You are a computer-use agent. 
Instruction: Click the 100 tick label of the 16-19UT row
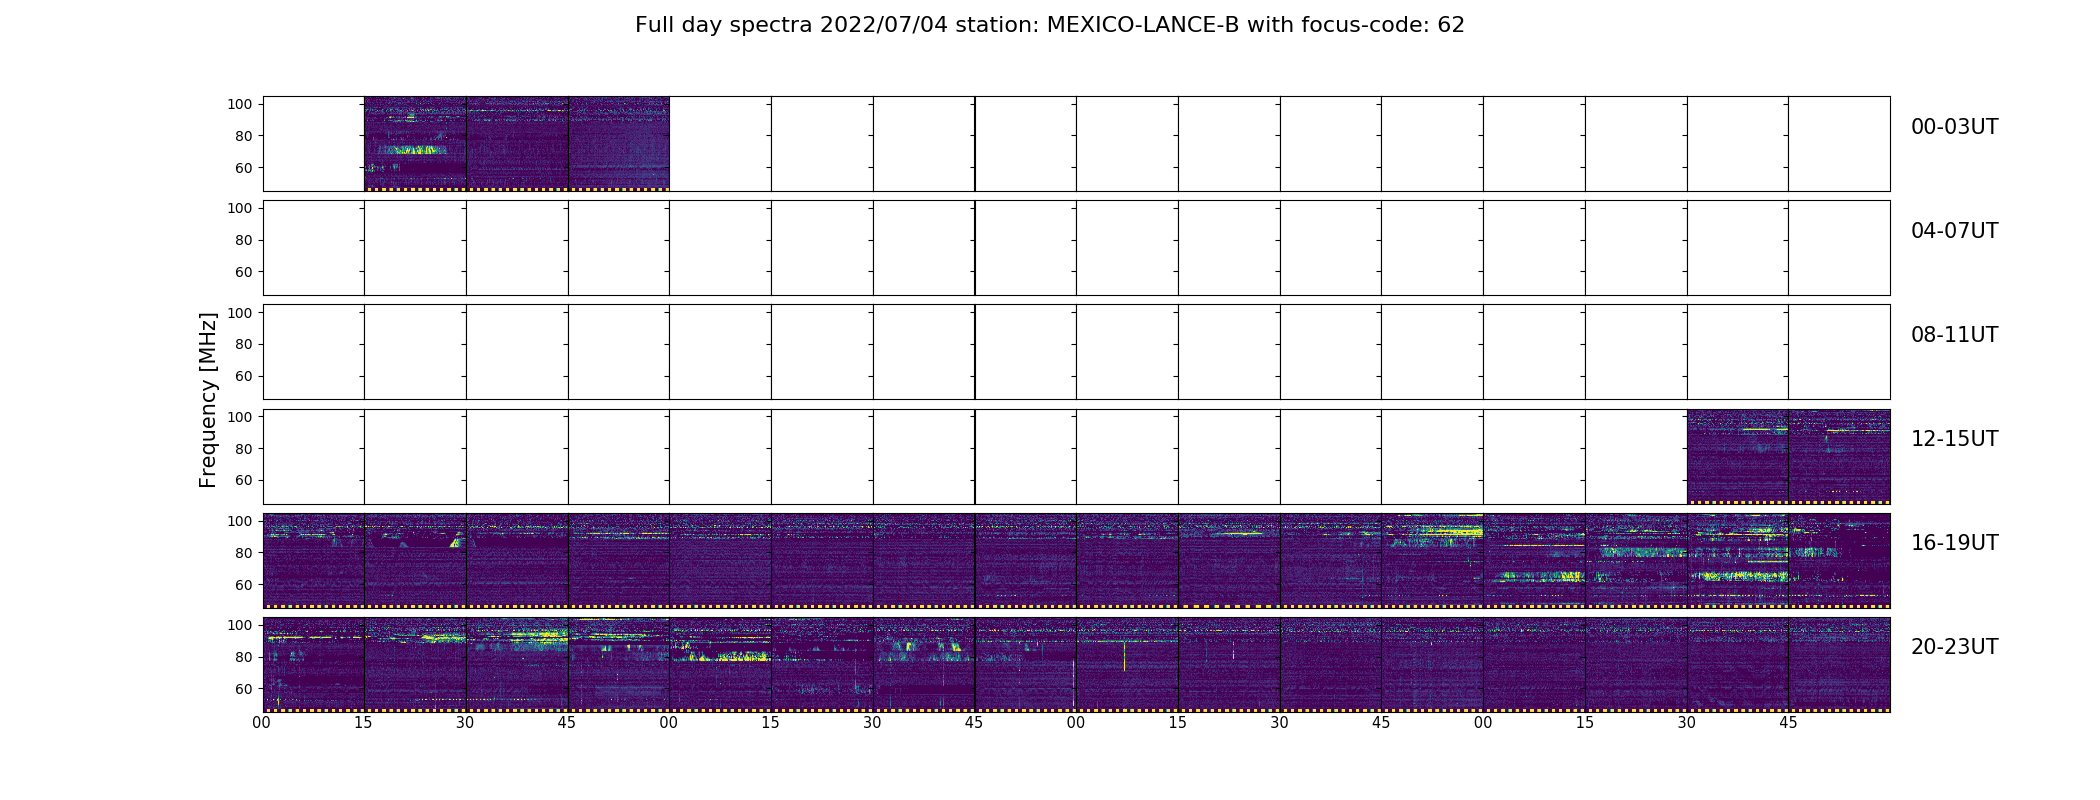pos(241,520)
